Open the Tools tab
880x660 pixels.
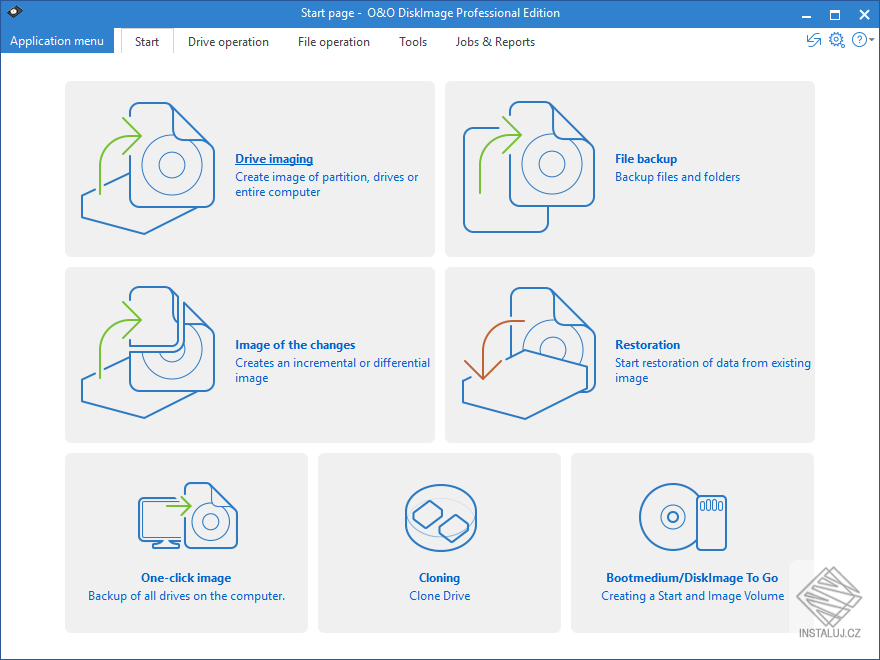[x=413, y=42]
